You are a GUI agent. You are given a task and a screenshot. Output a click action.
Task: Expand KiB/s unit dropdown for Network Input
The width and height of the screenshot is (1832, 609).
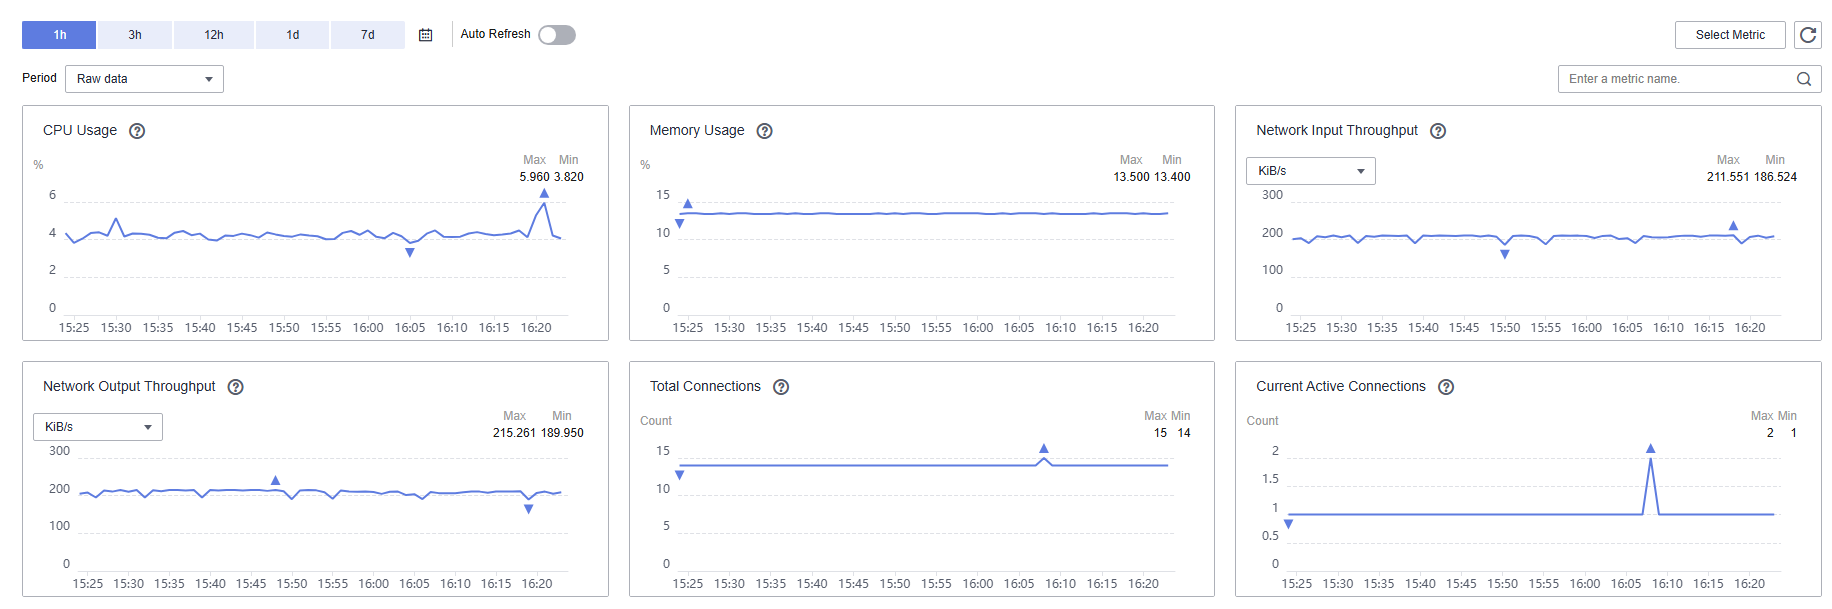1310,171
